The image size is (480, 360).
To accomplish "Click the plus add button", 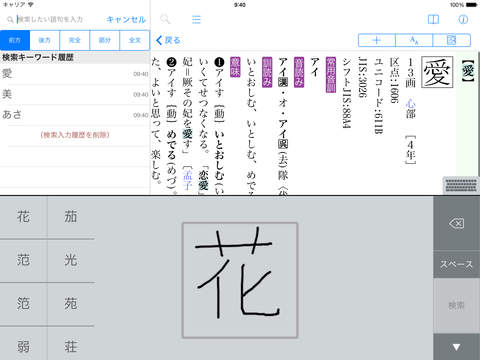I will click(x=377, y=40).
